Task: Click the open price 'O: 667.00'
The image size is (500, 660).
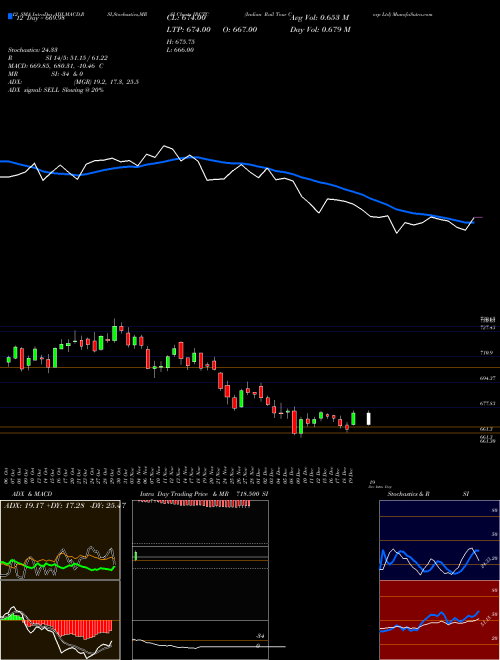Action: point(239,29)
